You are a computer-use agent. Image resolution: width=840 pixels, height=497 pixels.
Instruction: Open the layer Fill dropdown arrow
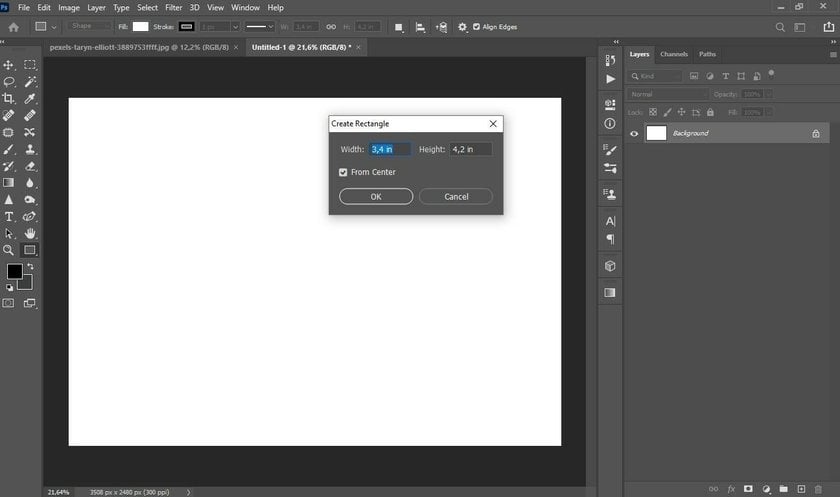tap(769, 112)
